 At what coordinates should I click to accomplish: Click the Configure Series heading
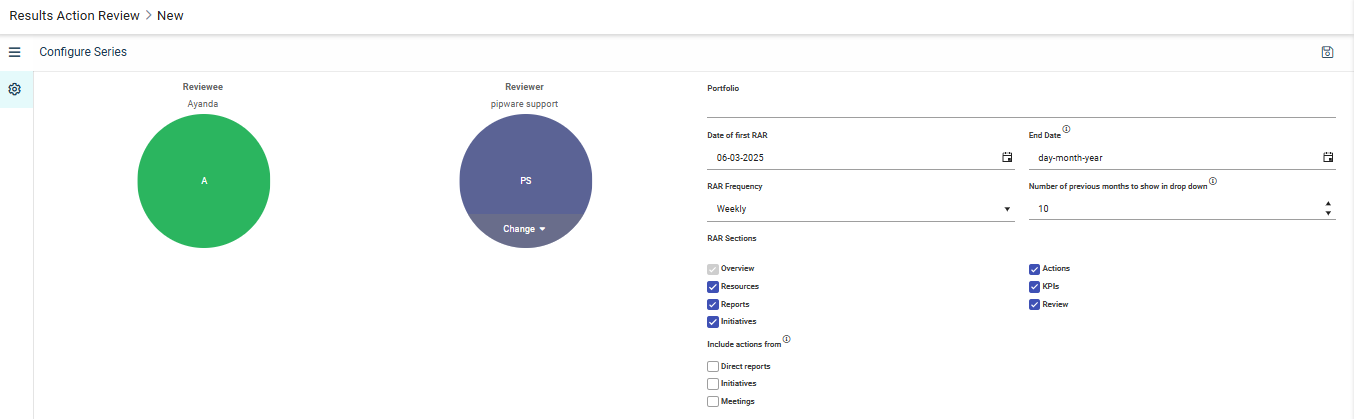pos(83,52)
